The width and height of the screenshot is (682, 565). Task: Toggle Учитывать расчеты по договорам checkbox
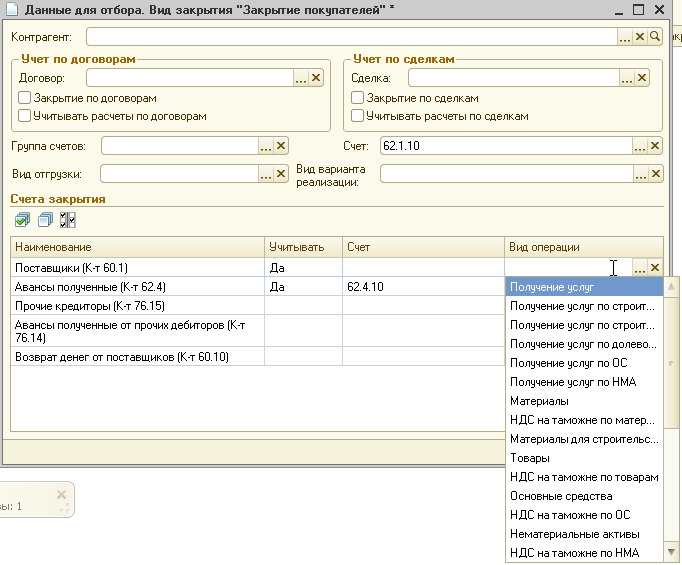24,116
